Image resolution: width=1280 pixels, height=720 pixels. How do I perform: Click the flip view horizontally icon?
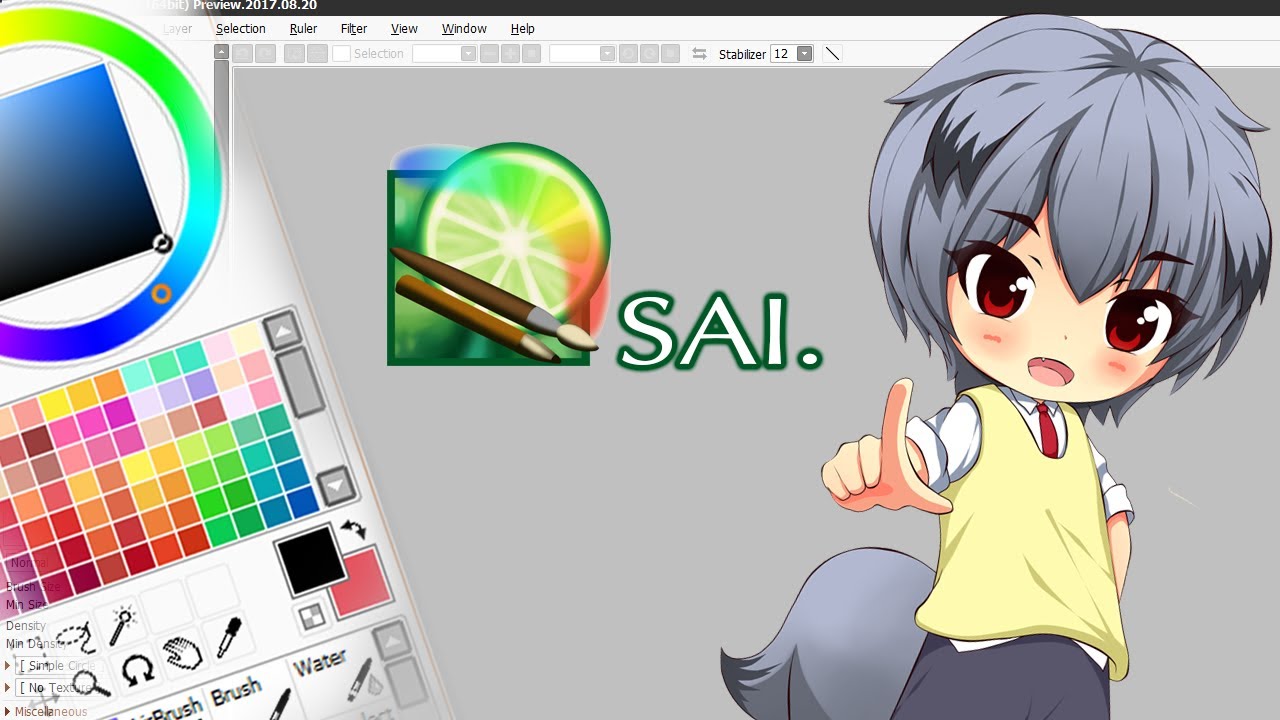[x=699, y=54]
